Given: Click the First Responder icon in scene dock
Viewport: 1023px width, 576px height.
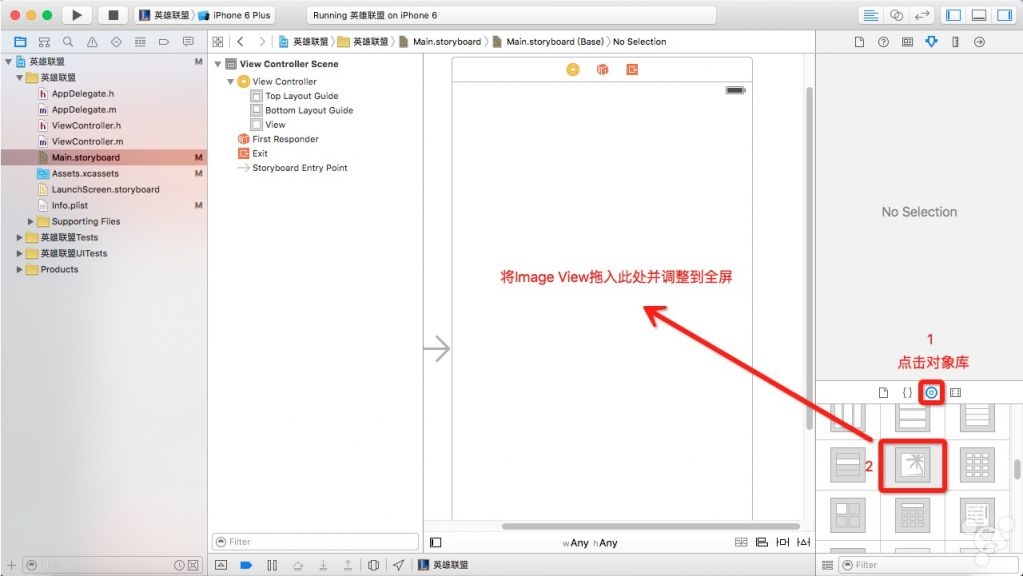Looking at the screenshot, I should 602,69.
